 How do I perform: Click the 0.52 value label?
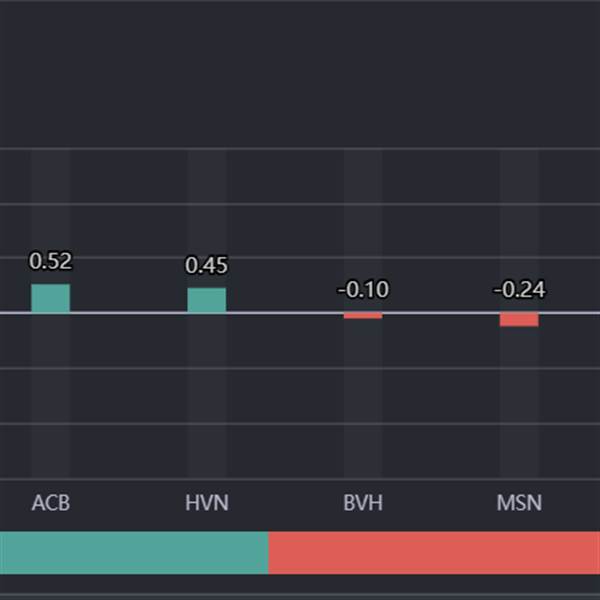[x=51, y=261]
